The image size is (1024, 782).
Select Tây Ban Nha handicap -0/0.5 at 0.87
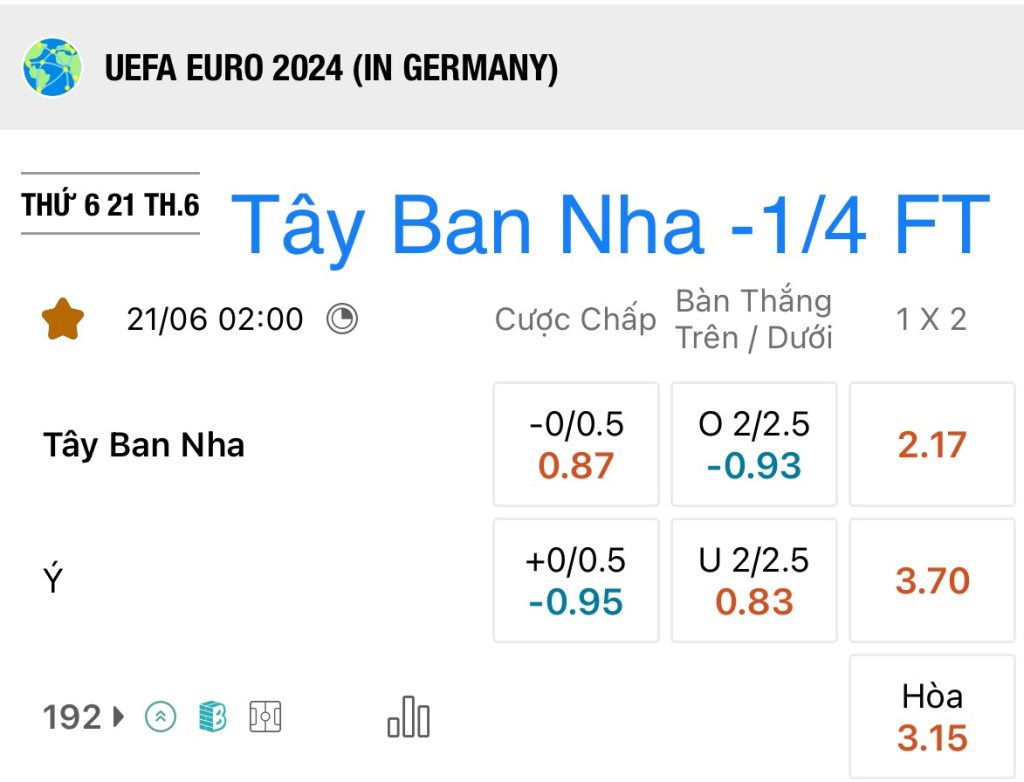click(x=576, y=444)
